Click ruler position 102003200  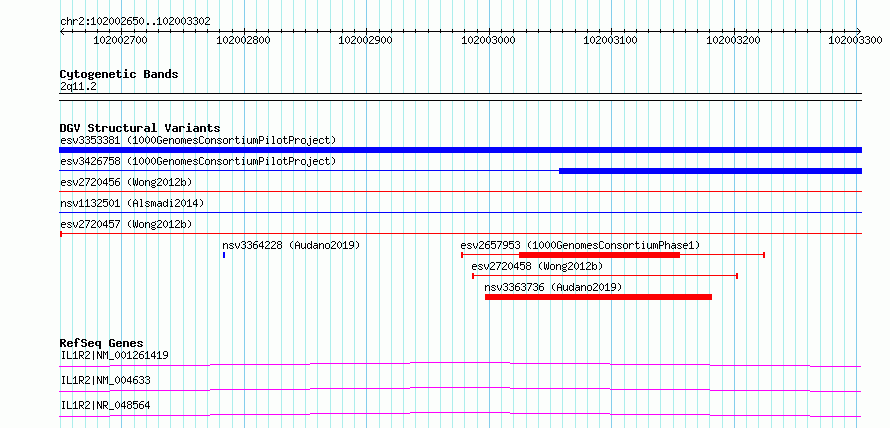point(733,40)
